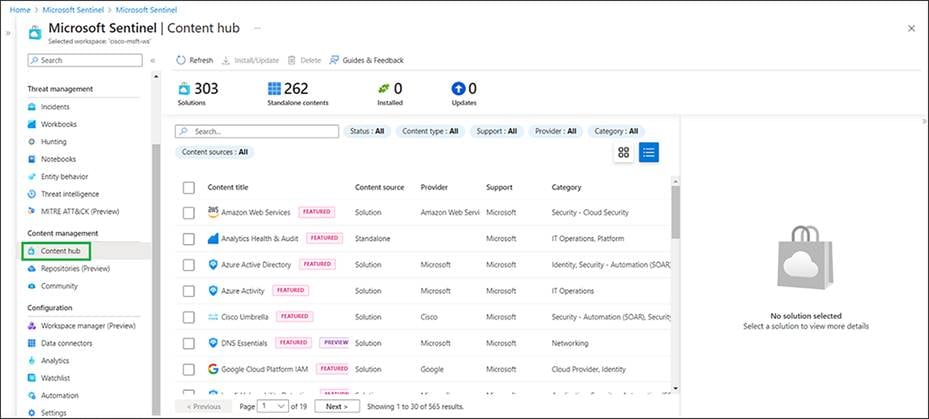Check the Cisco Umbrella row checkbox
This screenshot has width=929, height=419.
[x=188, y=317]
